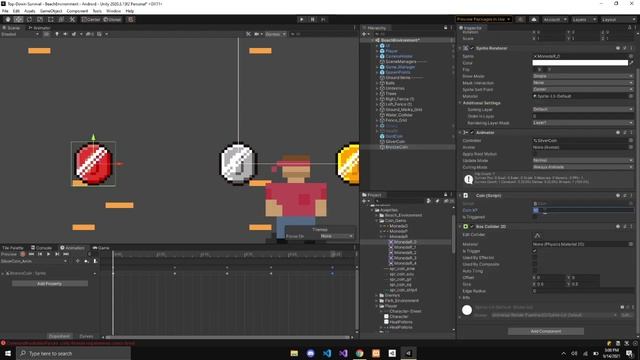Select the Move tool in toolbar
This screenshot has height=360, width=640.
(18, 19)
